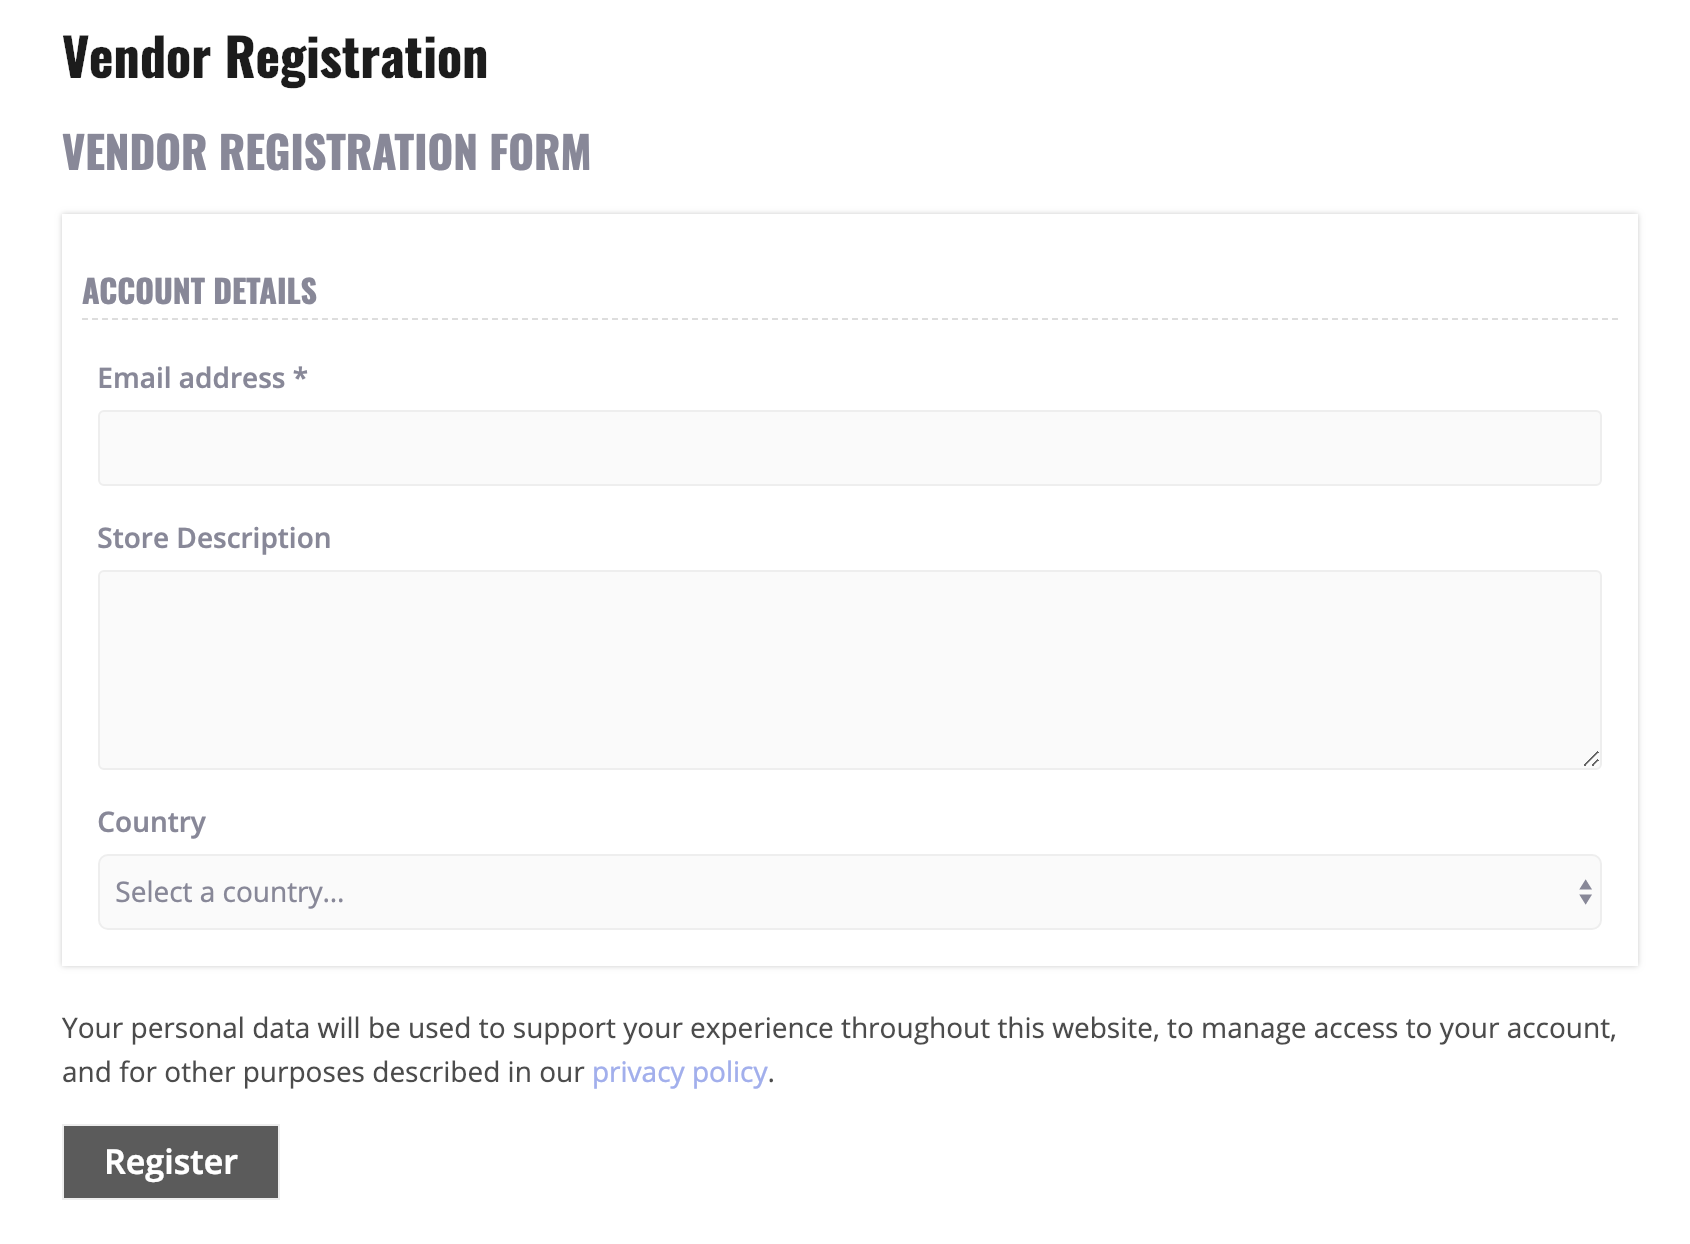Click the Email address label
This screenshot has height=1244, width=1690.
coord(191,378)
